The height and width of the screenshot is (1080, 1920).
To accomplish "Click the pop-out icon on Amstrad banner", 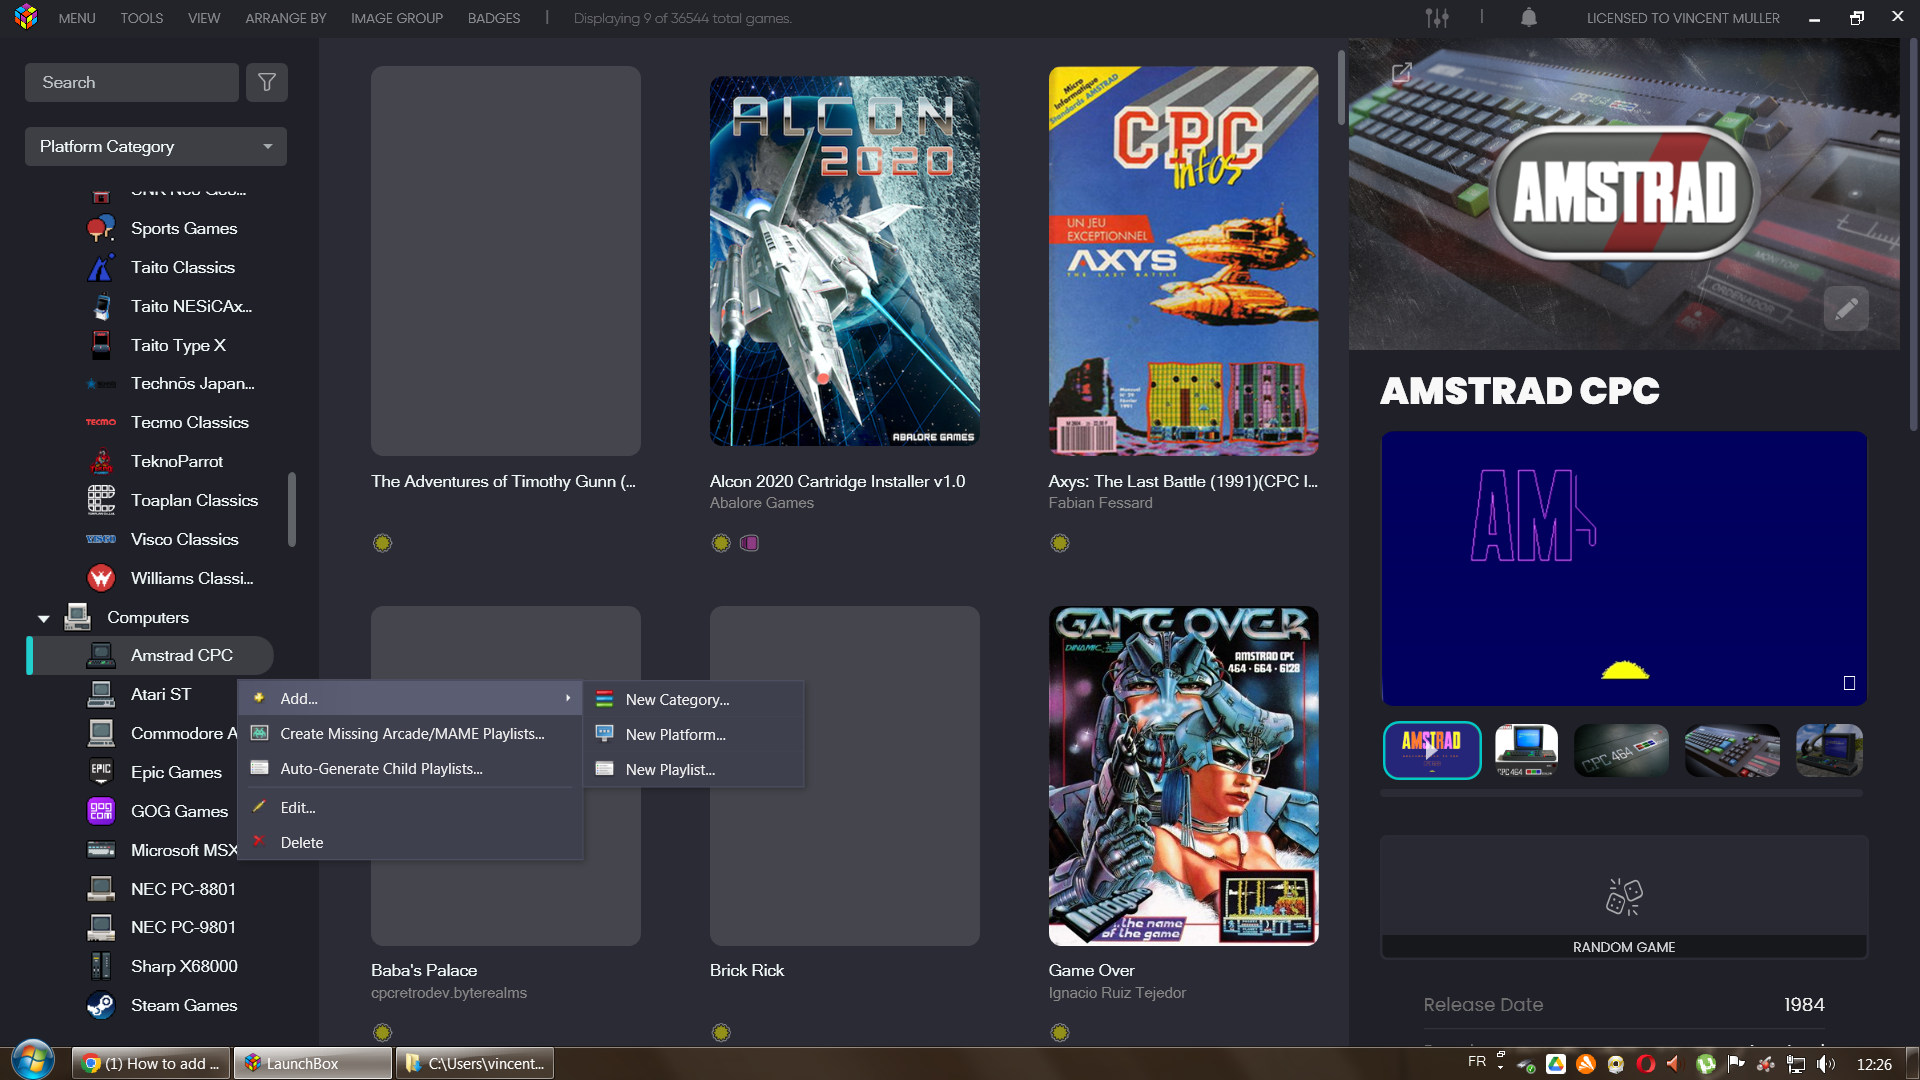I will coord(1402,73).
